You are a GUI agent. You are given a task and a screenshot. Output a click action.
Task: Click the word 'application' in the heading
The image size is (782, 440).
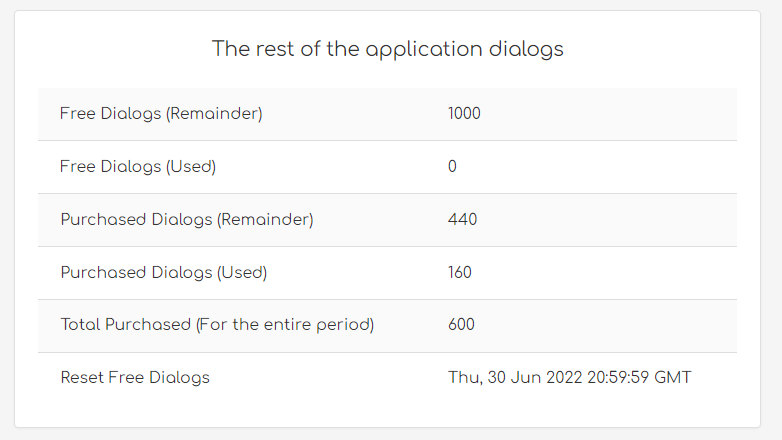pos(417,49)
